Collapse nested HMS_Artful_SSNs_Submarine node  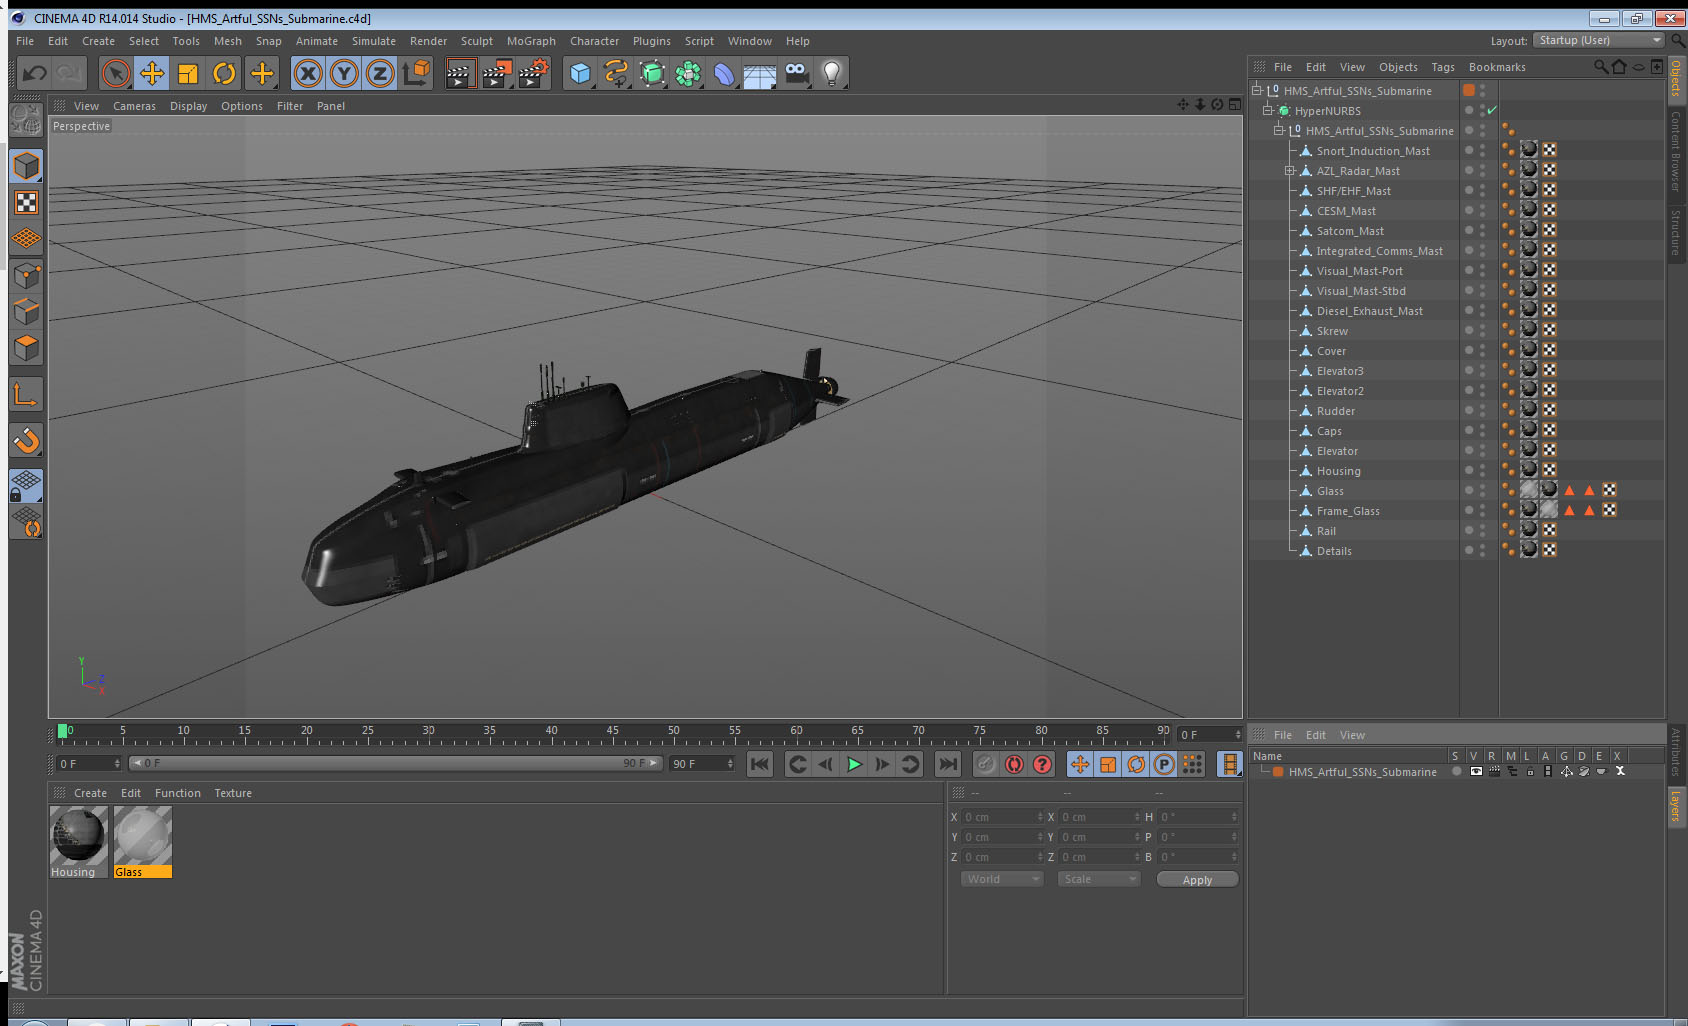click(1278, 130)
